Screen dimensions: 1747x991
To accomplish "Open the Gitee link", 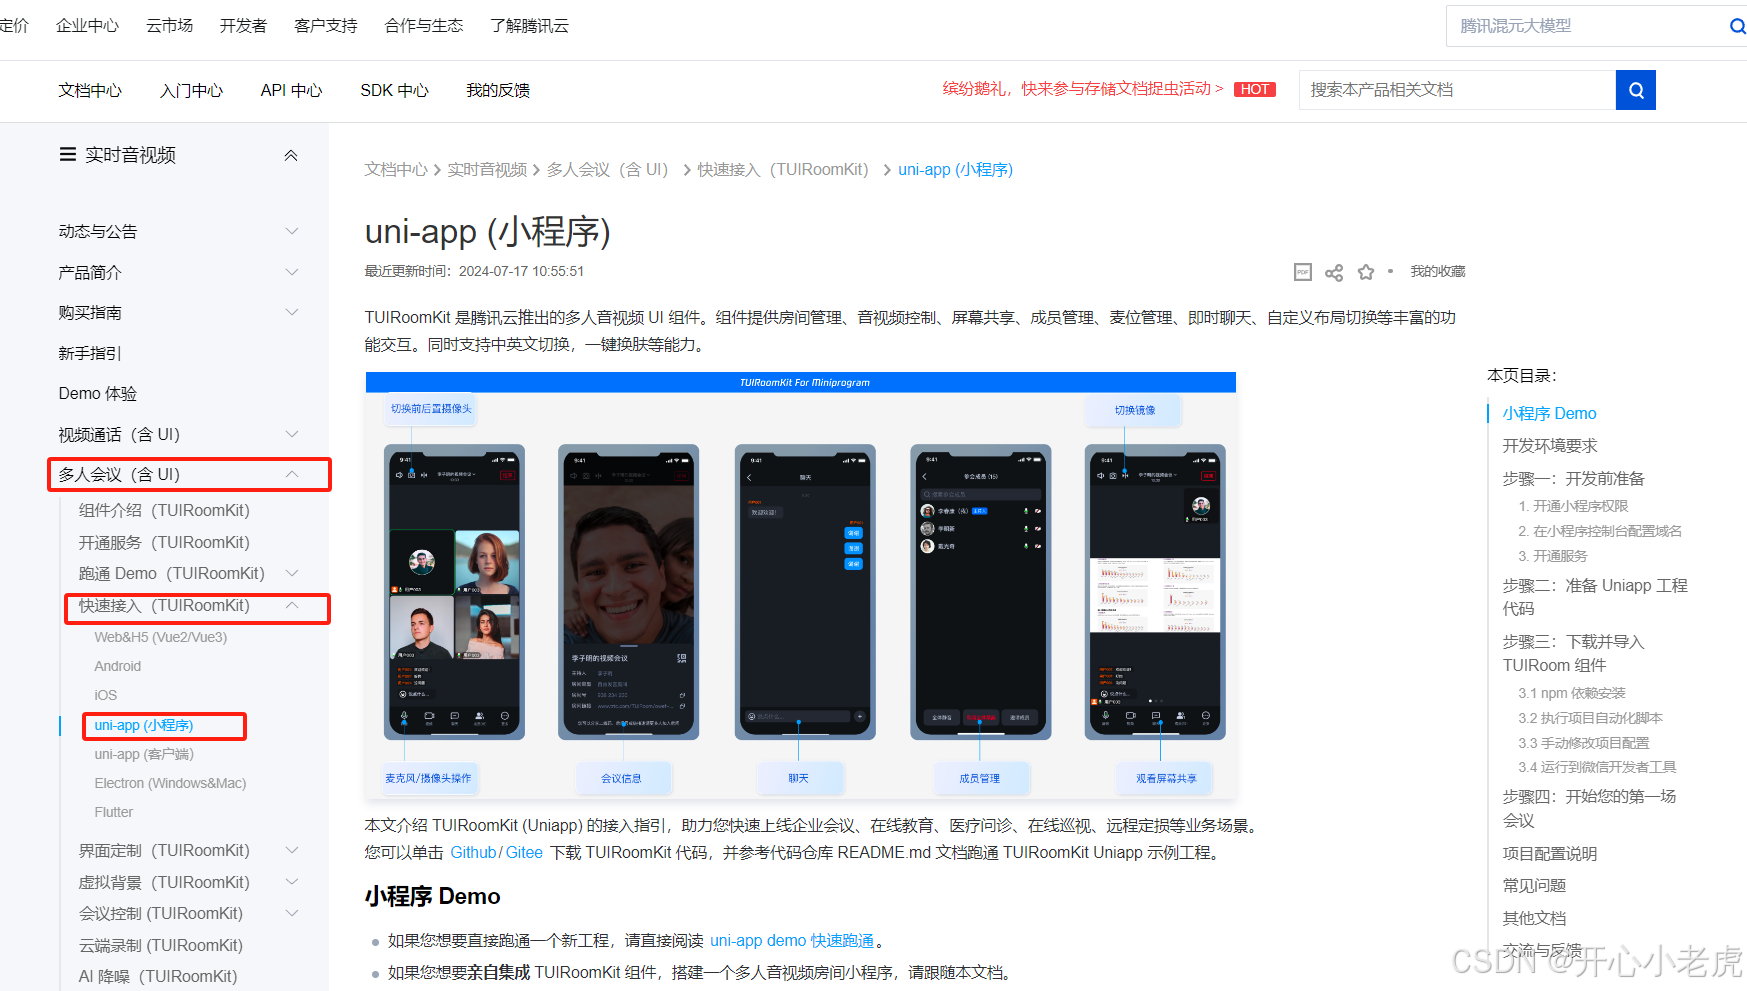I will pyautogui.click(x=524, y=852).
